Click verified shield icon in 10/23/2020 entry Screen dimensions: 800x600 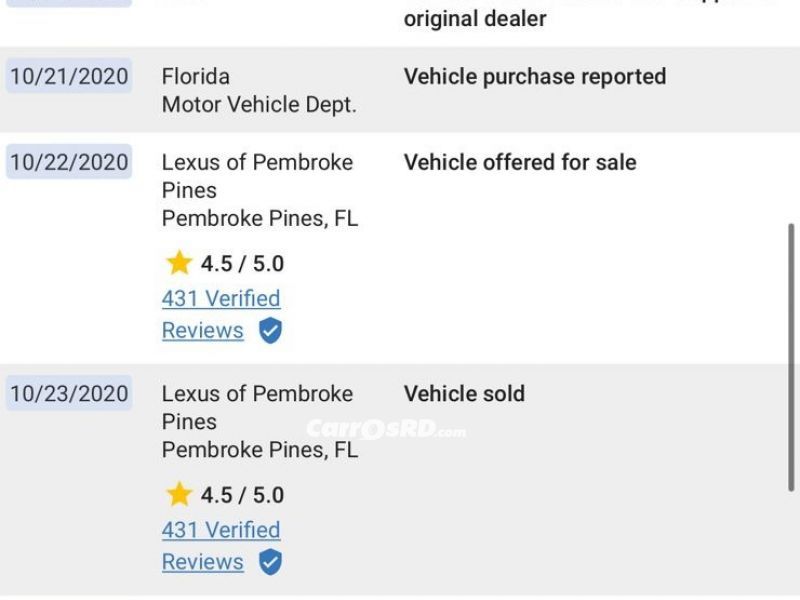pyautogui.click(x=270, y=562)
